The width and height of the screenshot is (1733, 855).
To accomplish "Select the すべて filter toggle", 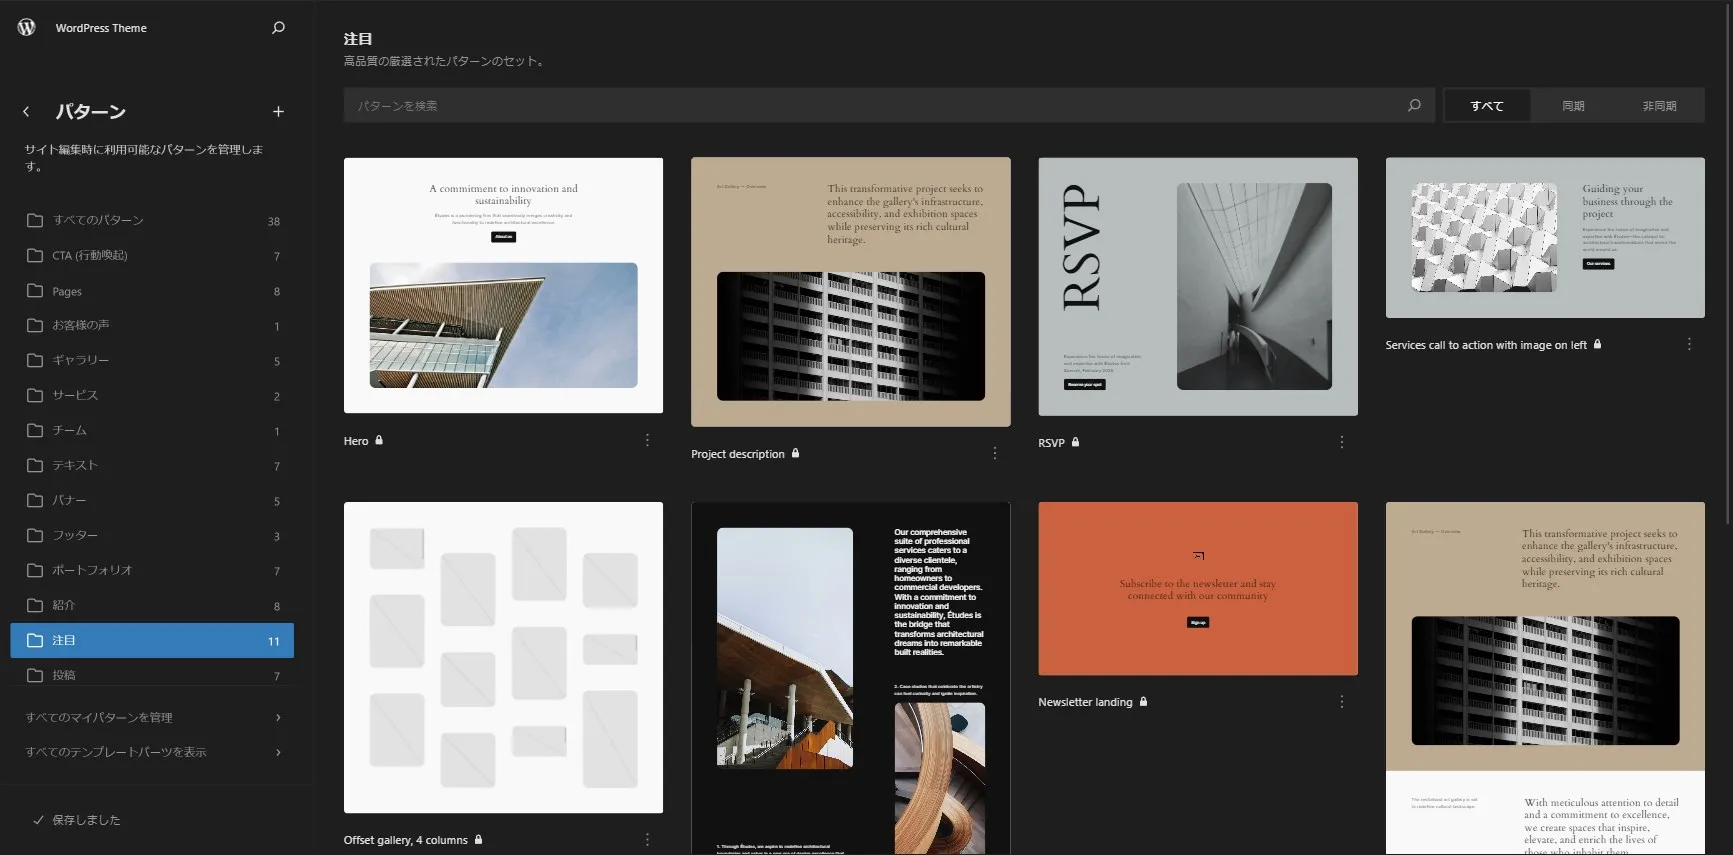I will (1486, 106).
